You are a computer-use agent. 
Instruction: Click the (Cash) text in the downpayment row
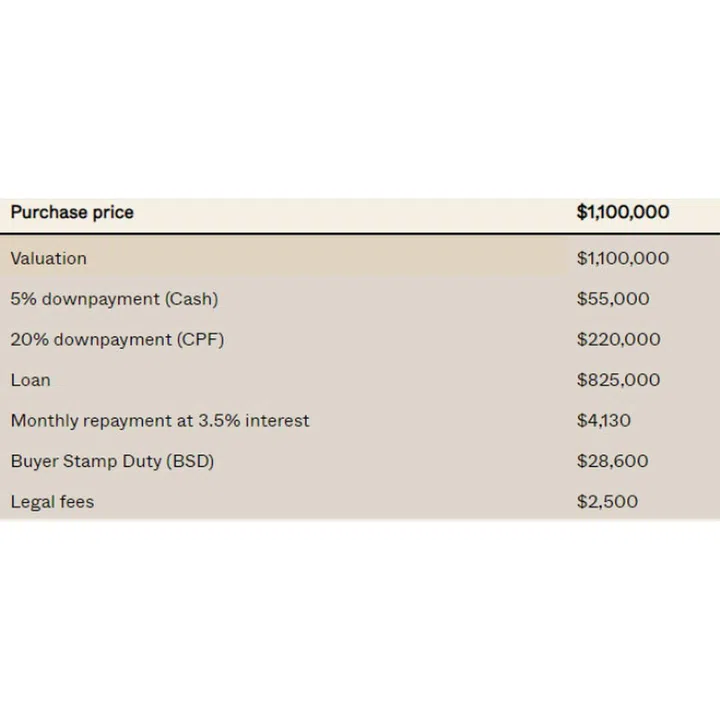click(191, 299)
